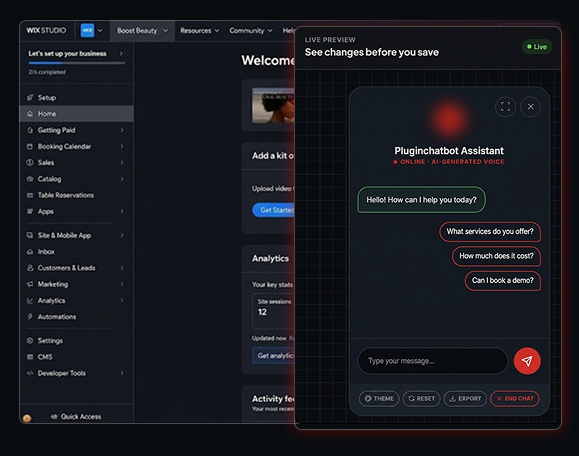Click the Developer Tools code icon

coord(30,373)
